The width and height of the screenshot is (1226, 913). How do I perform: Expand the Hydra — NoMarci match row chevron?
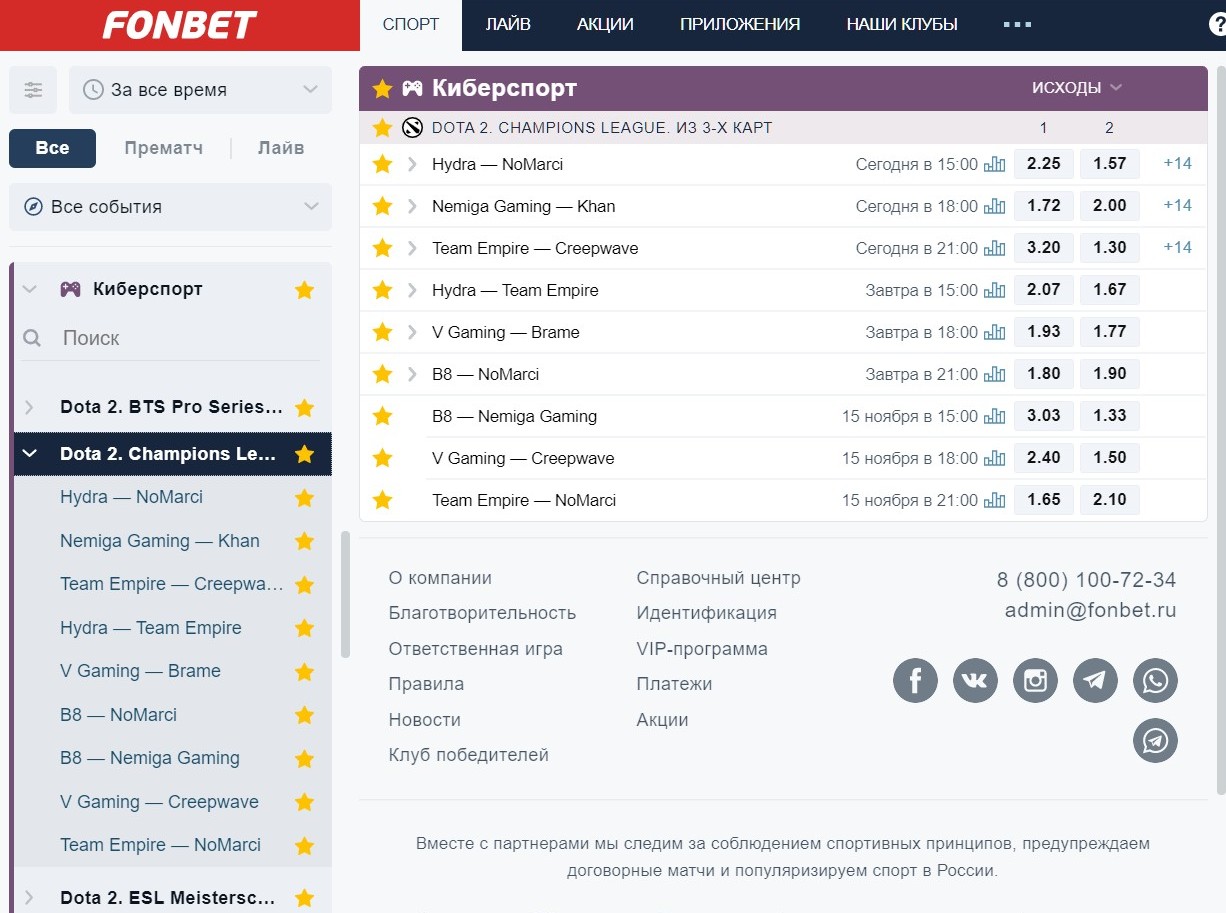click(x=412, y=164)
